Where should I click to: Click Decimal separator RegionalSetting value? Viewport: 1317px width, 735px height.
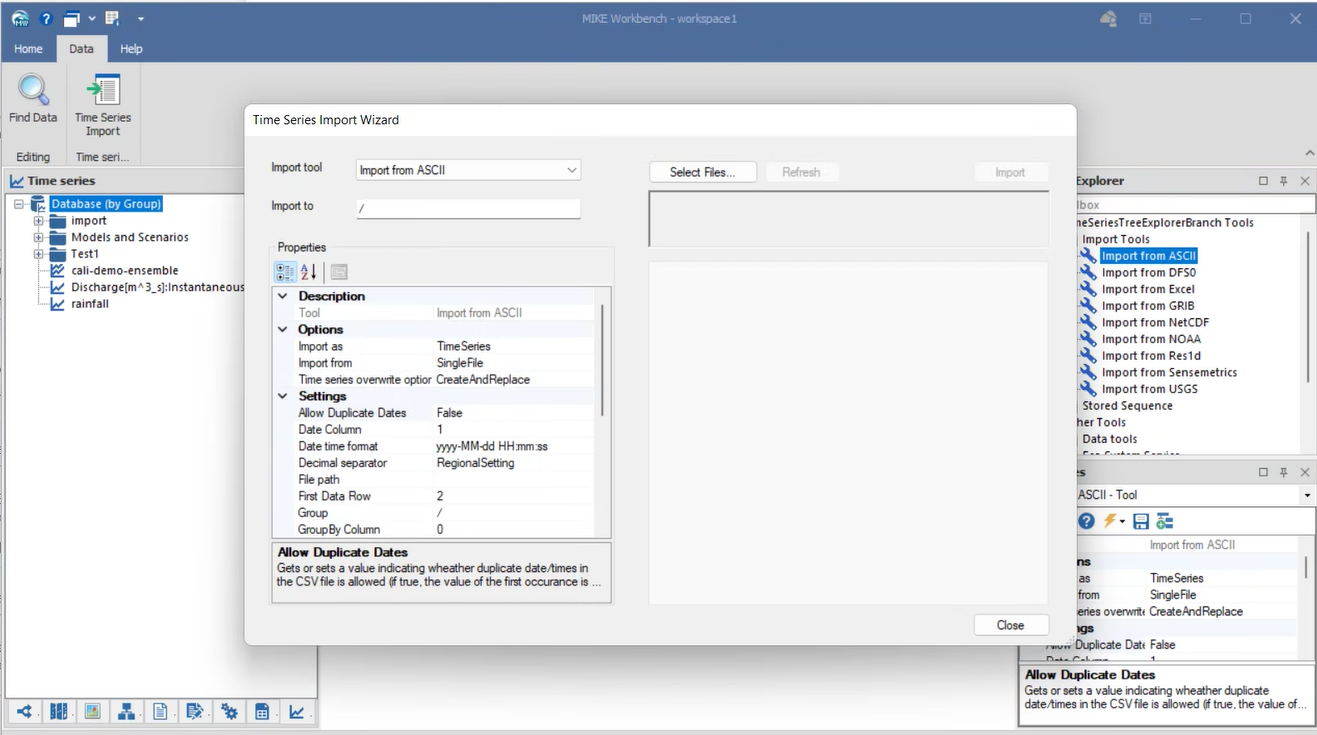coord(476,463)
